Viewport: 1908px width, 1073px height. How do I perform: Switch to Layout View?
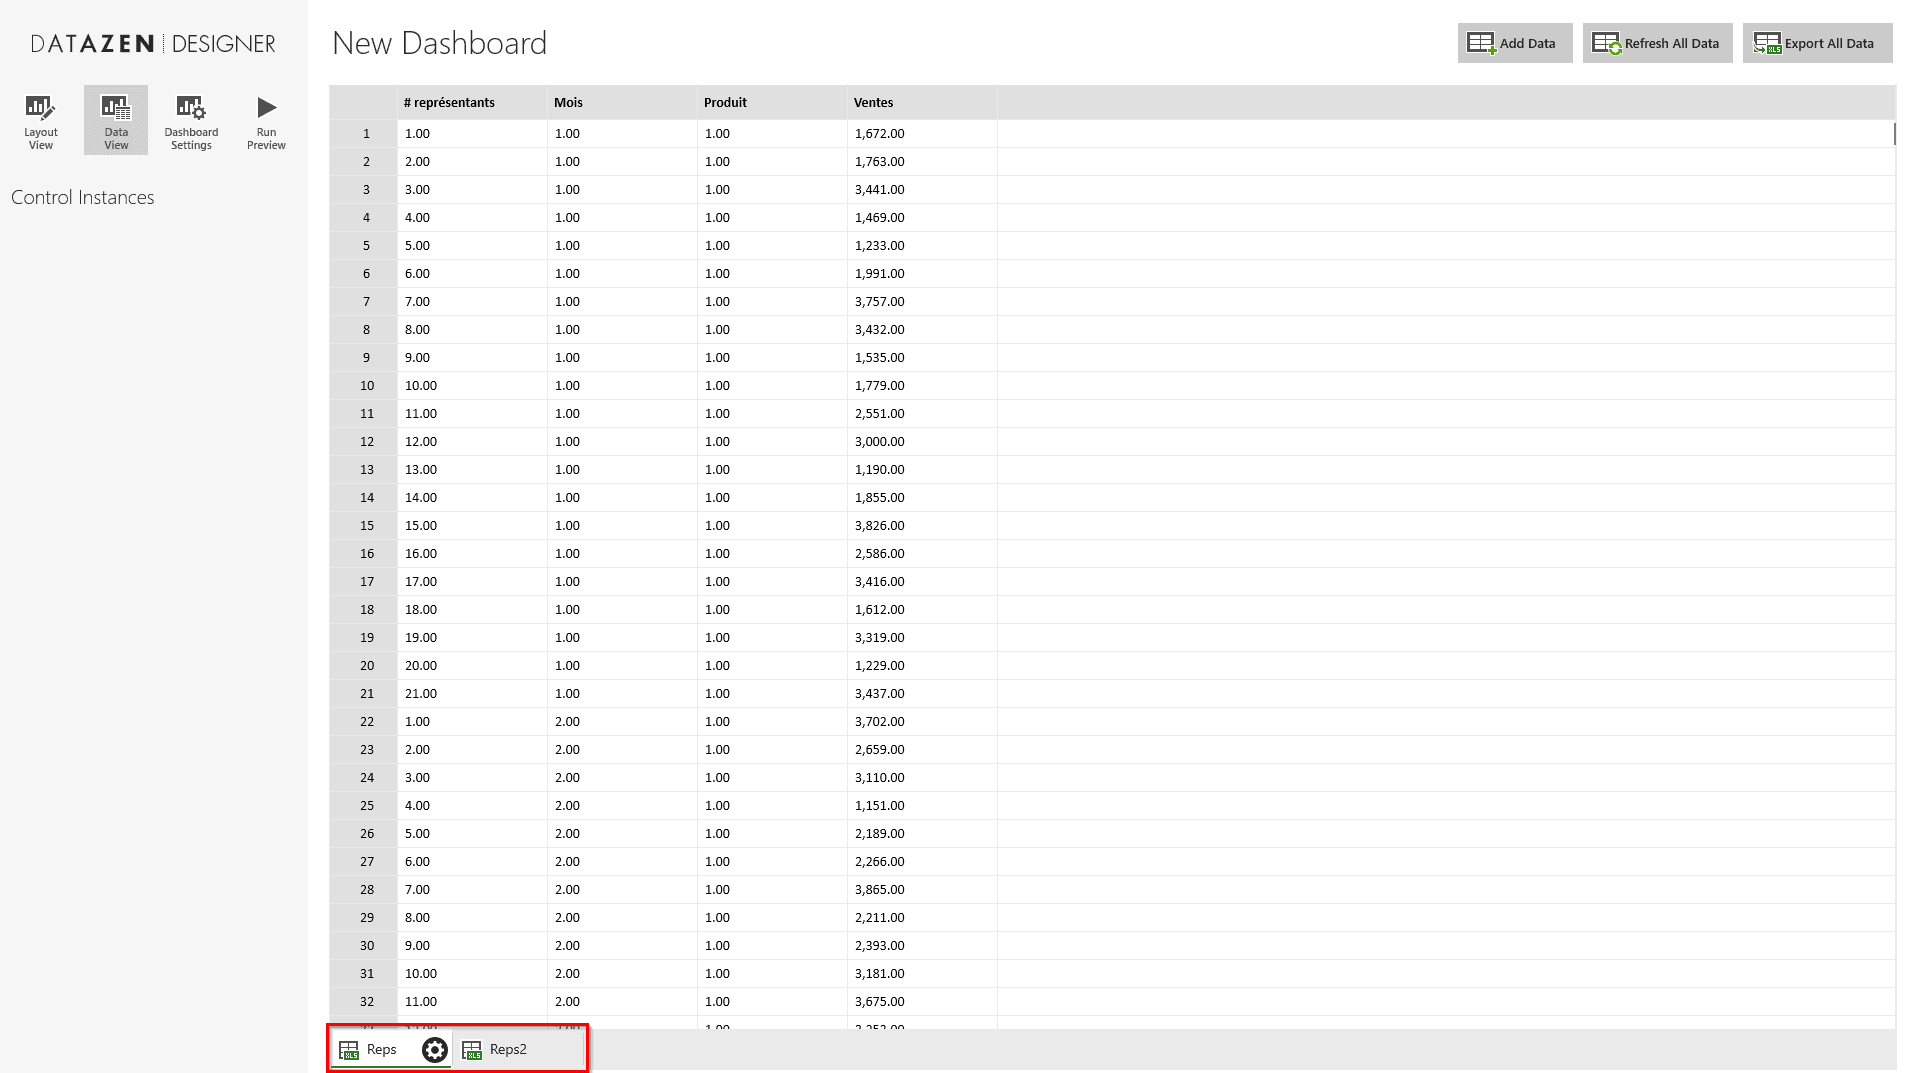click(x=40, y=120)
